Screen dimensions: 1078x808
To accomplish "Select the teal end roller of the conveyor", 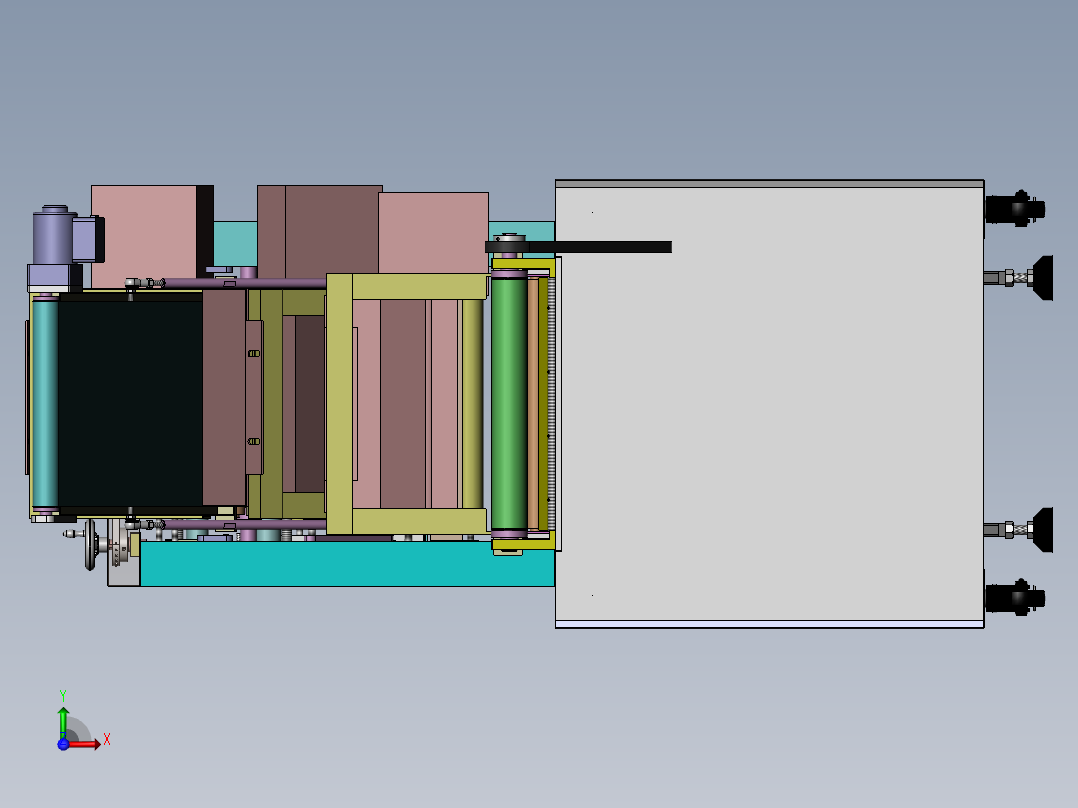I will [45, 404].
